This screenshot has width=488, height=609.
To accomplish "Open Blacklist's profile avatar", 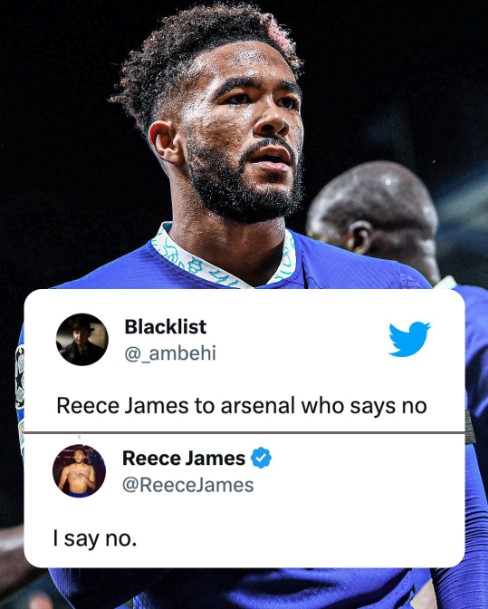I will point(82,339).
